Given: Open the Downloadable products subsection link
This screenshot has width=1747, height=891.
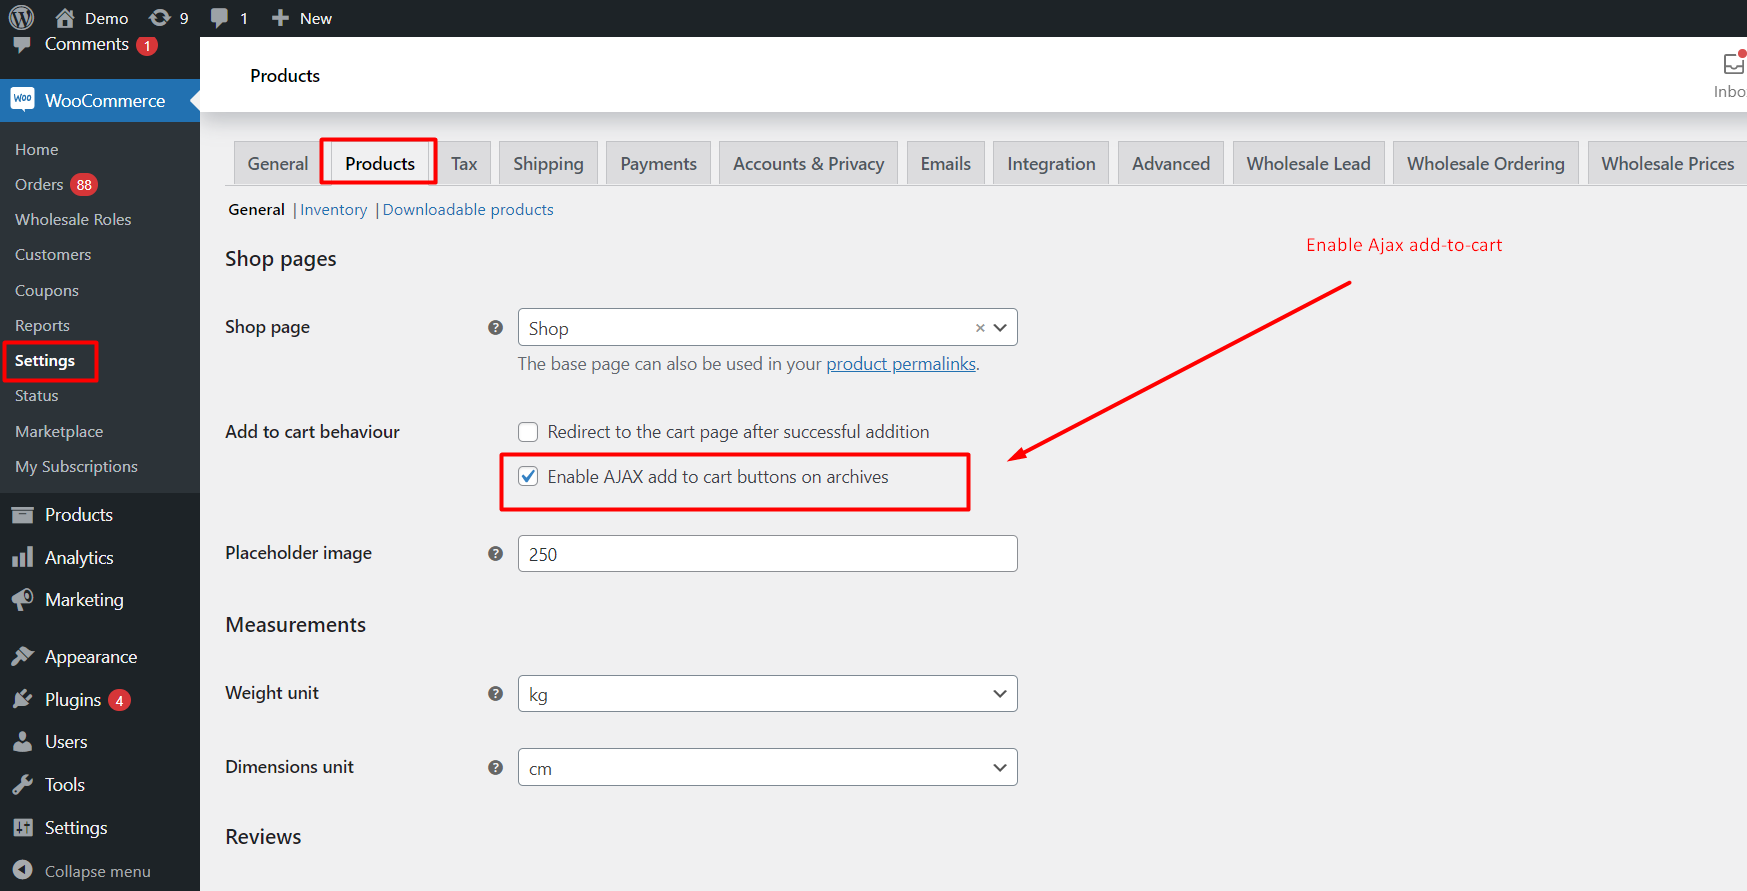Looking at the screenshot, I should tap(468, 209).
